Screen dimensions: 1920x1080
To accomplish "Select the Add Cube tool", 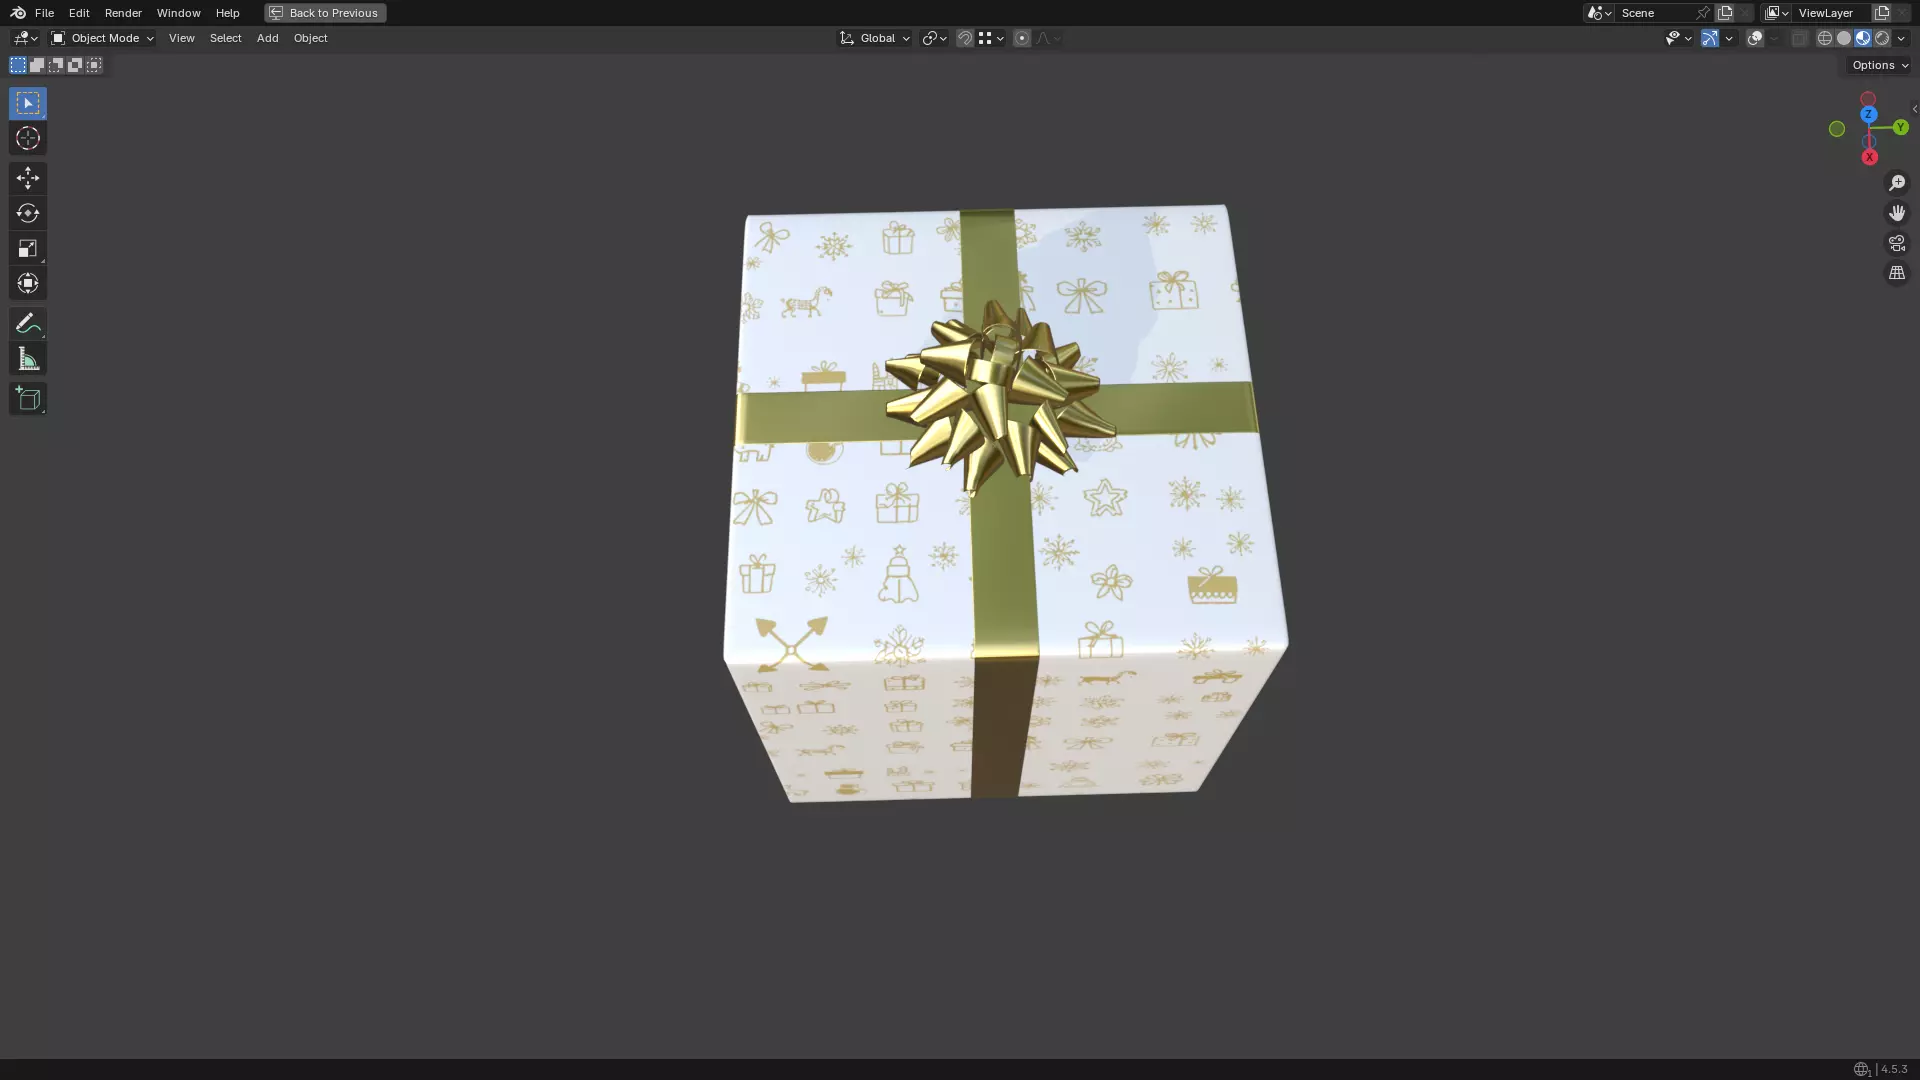I will [x=28, y=399].
